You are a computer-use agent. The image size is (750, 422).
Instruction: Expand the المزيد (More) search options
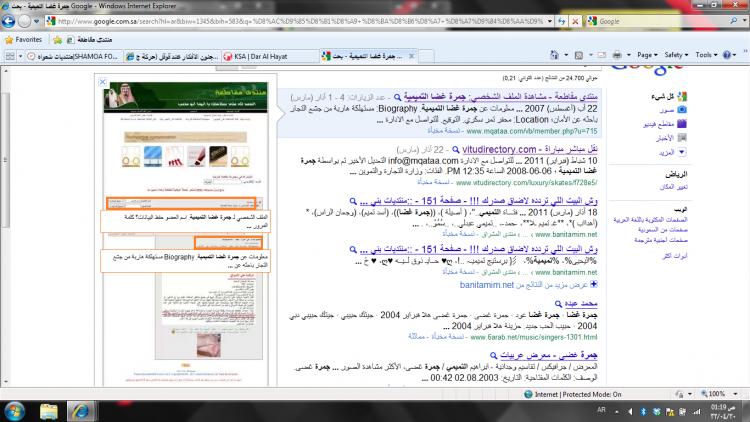(681, 153)
